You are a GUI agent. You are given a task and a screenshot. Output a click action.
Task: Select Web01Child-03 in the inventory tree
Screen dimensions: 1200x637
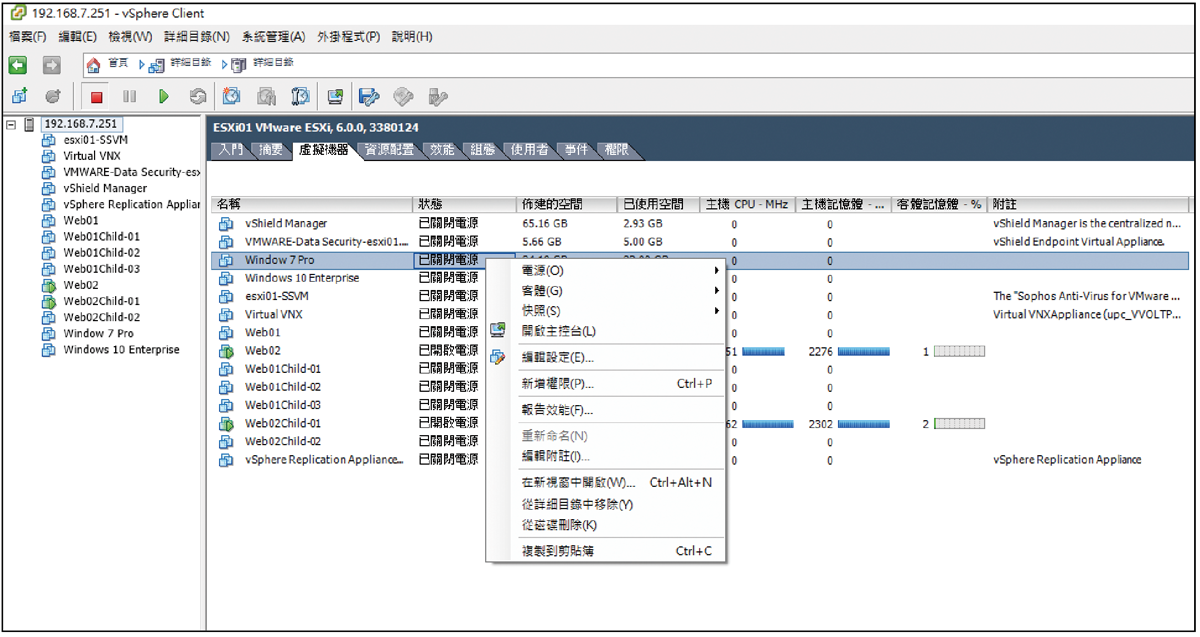tap(101, 269)
